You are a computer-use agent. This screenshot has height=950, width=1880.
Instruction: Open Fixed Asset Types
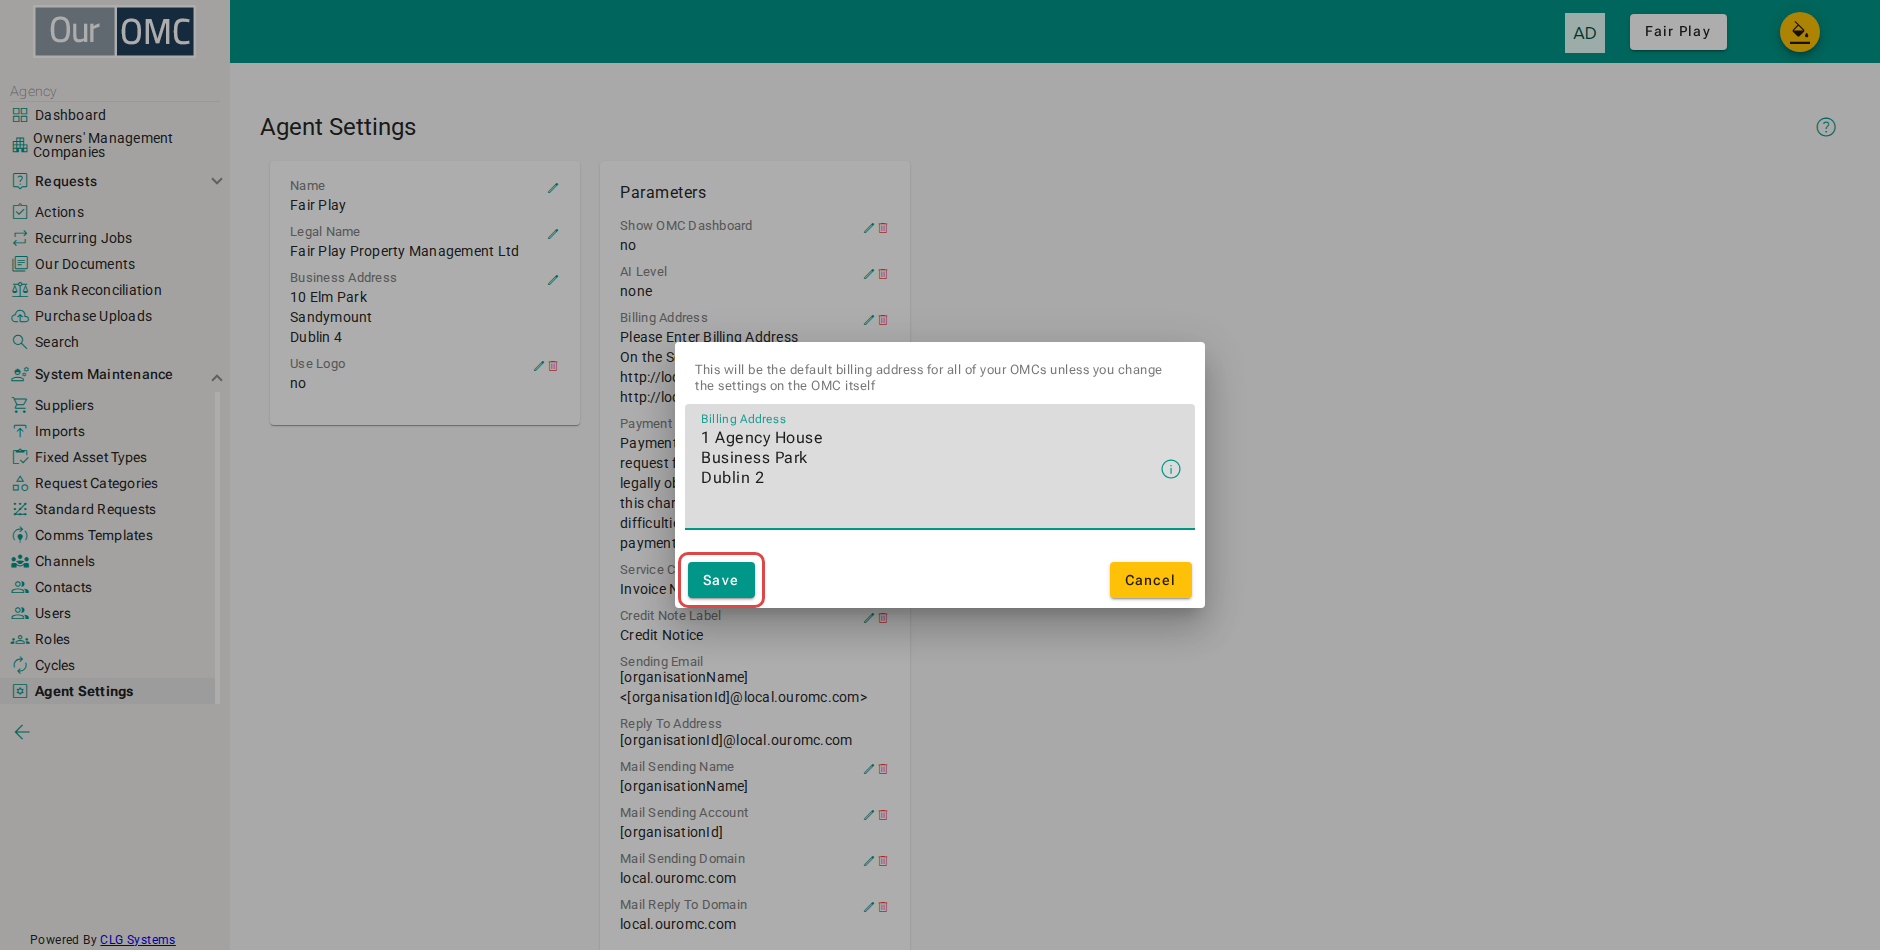(x=90, y=457)
